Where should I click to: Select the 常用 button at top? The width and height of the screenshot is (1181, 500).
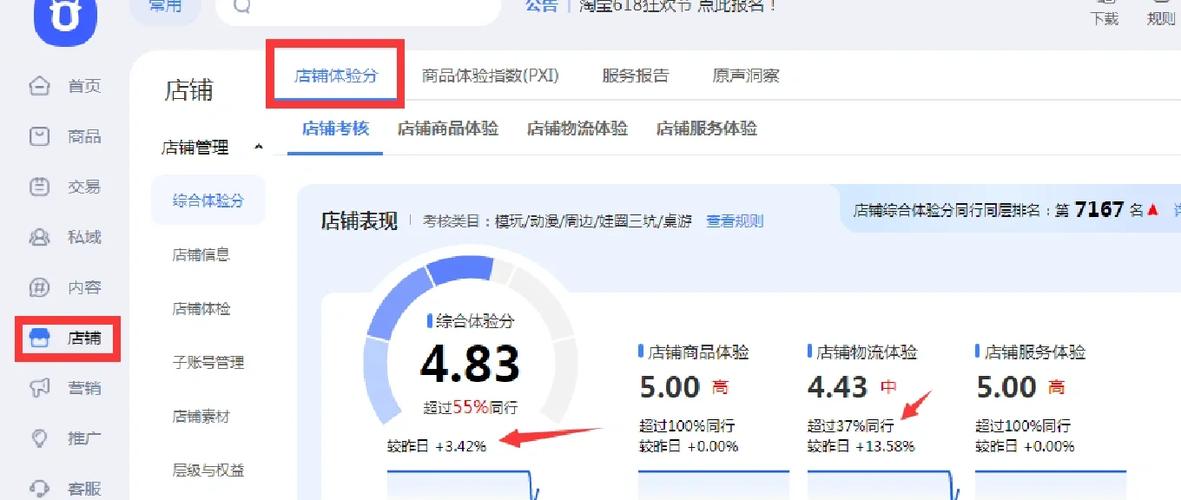166,8
